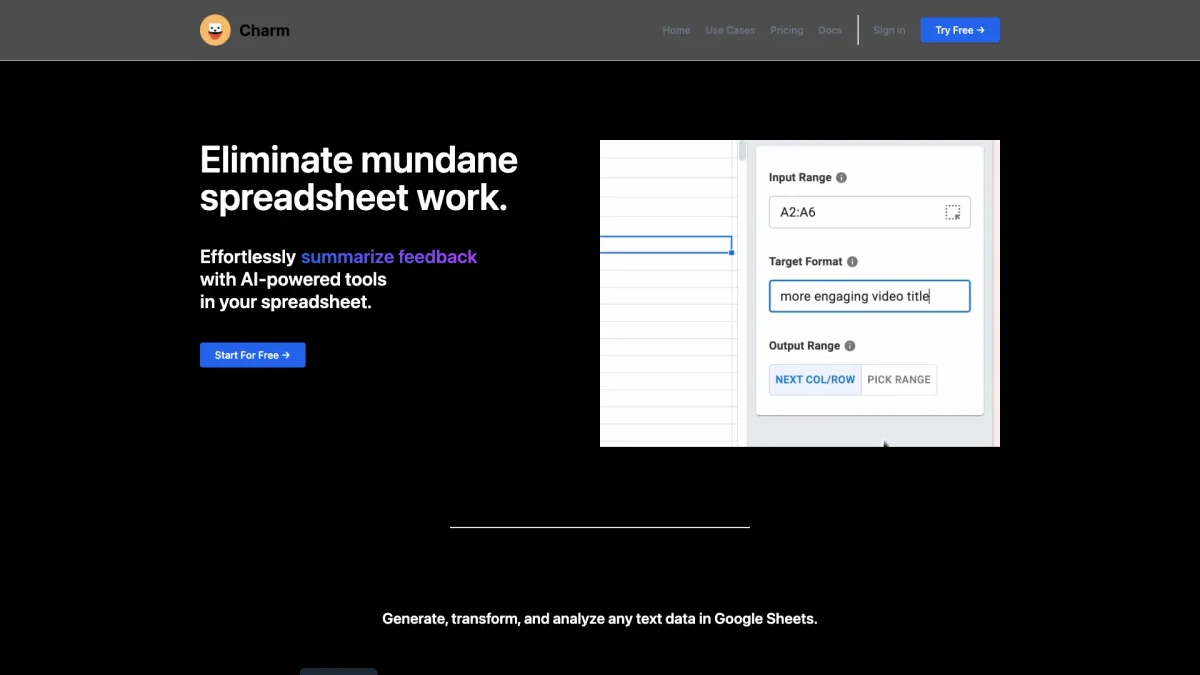Click the Sign in link
The width and height of the screenshot is (1200, 675).
(x=889, y=30)
